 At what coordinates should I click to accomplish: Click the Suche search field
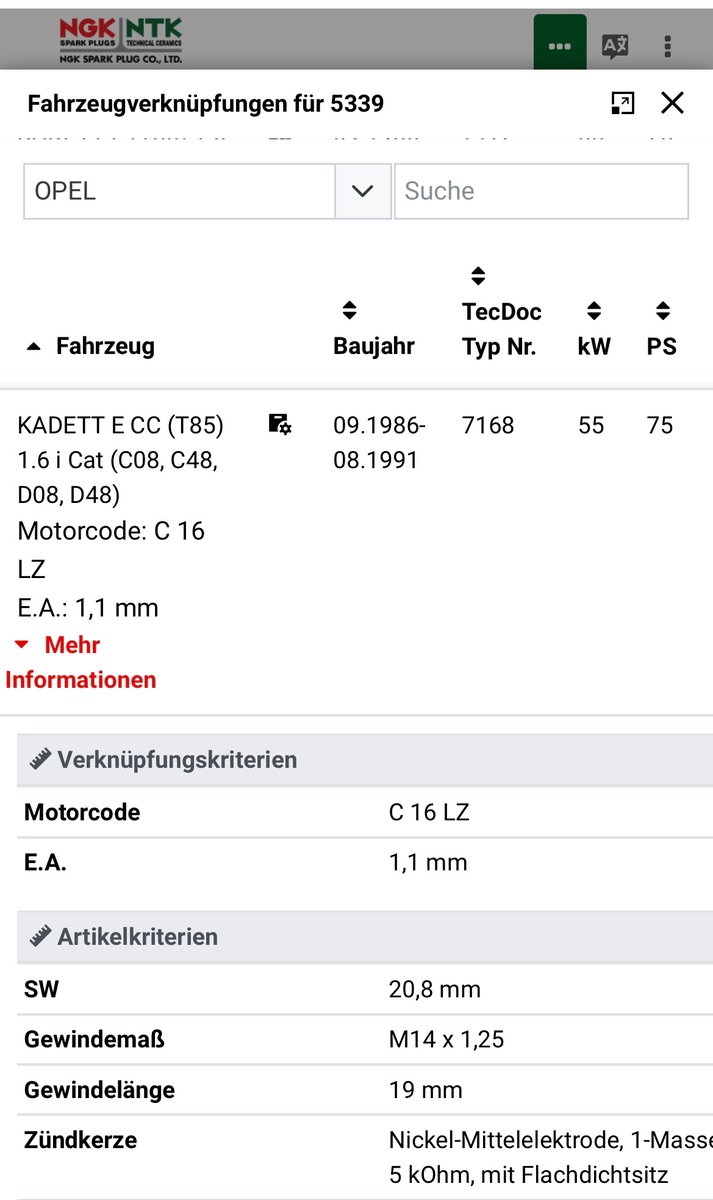(541, 191)
